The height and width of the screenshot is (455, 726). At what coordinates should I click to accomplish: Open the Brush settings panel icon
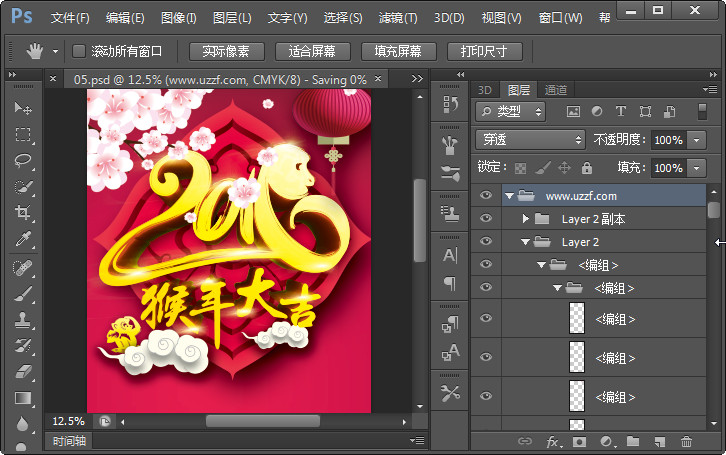(x=450, y=173)
